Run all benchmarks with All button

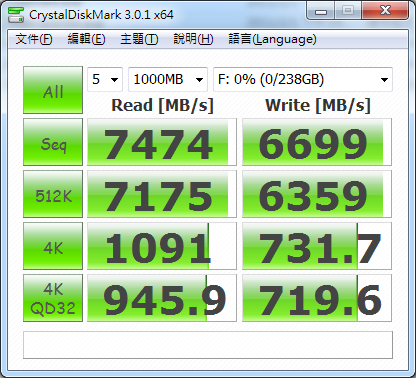(53, 90)
